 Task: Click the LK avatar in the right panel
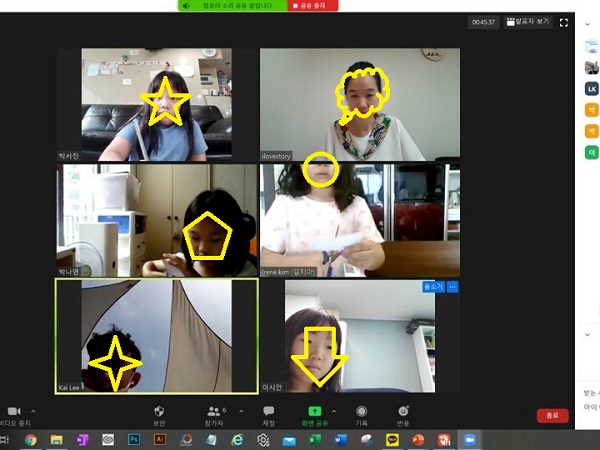point(592,89)
